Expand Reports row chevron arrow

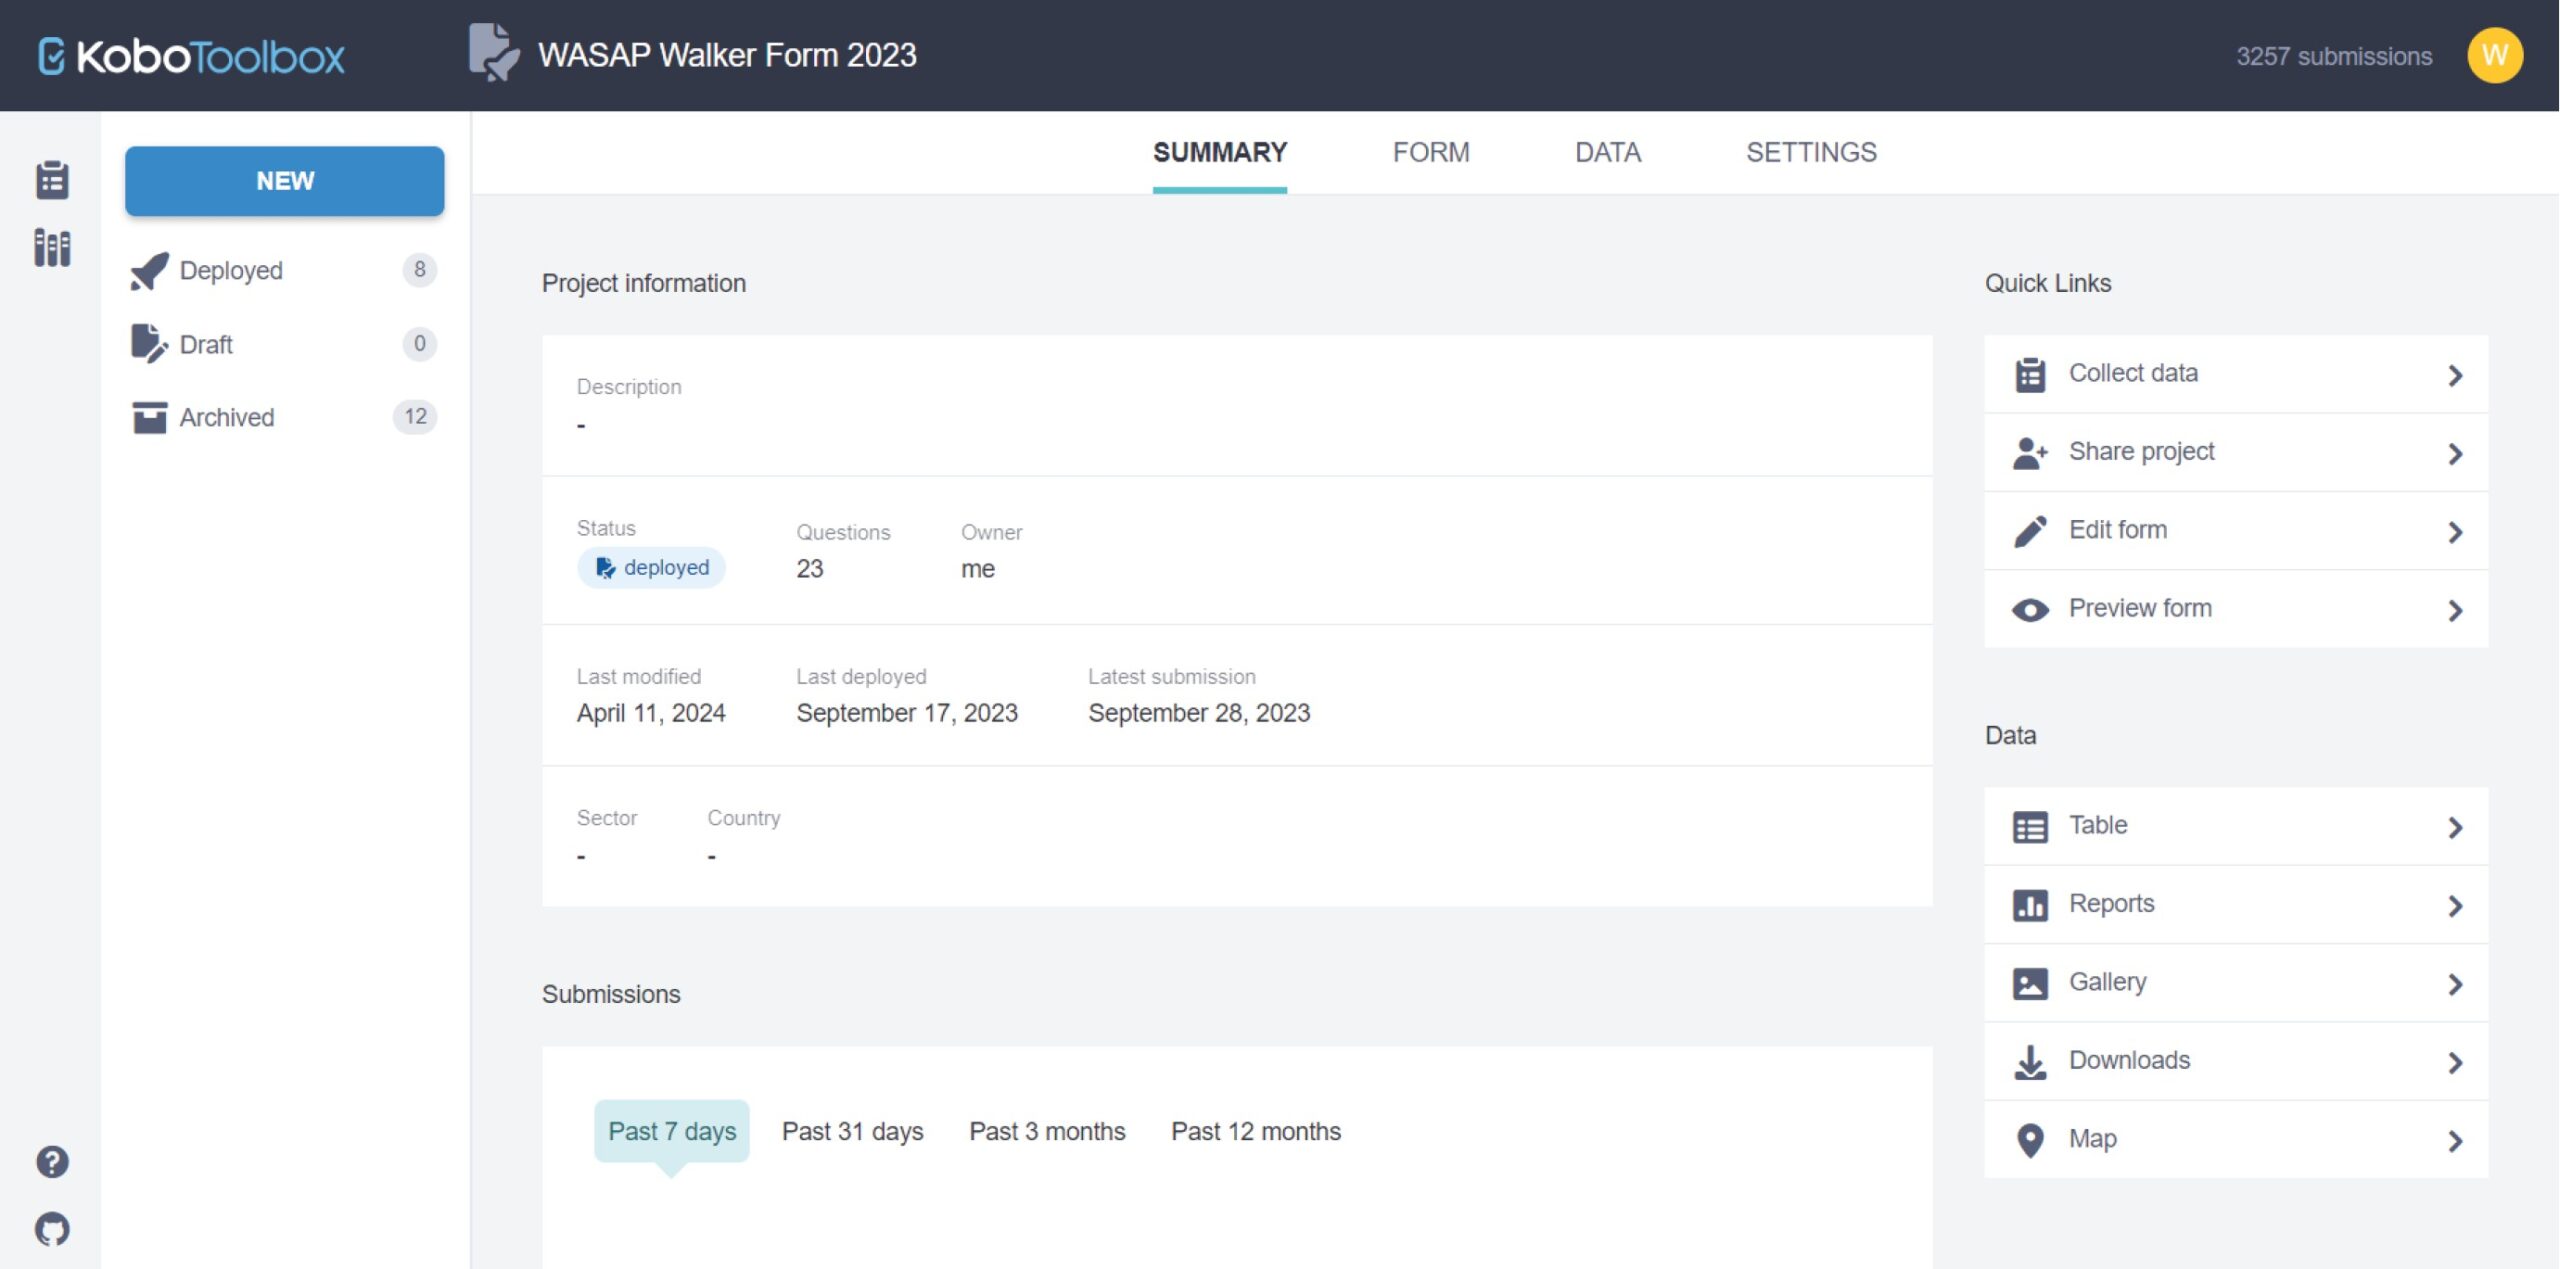click(x=2455, y=906)
